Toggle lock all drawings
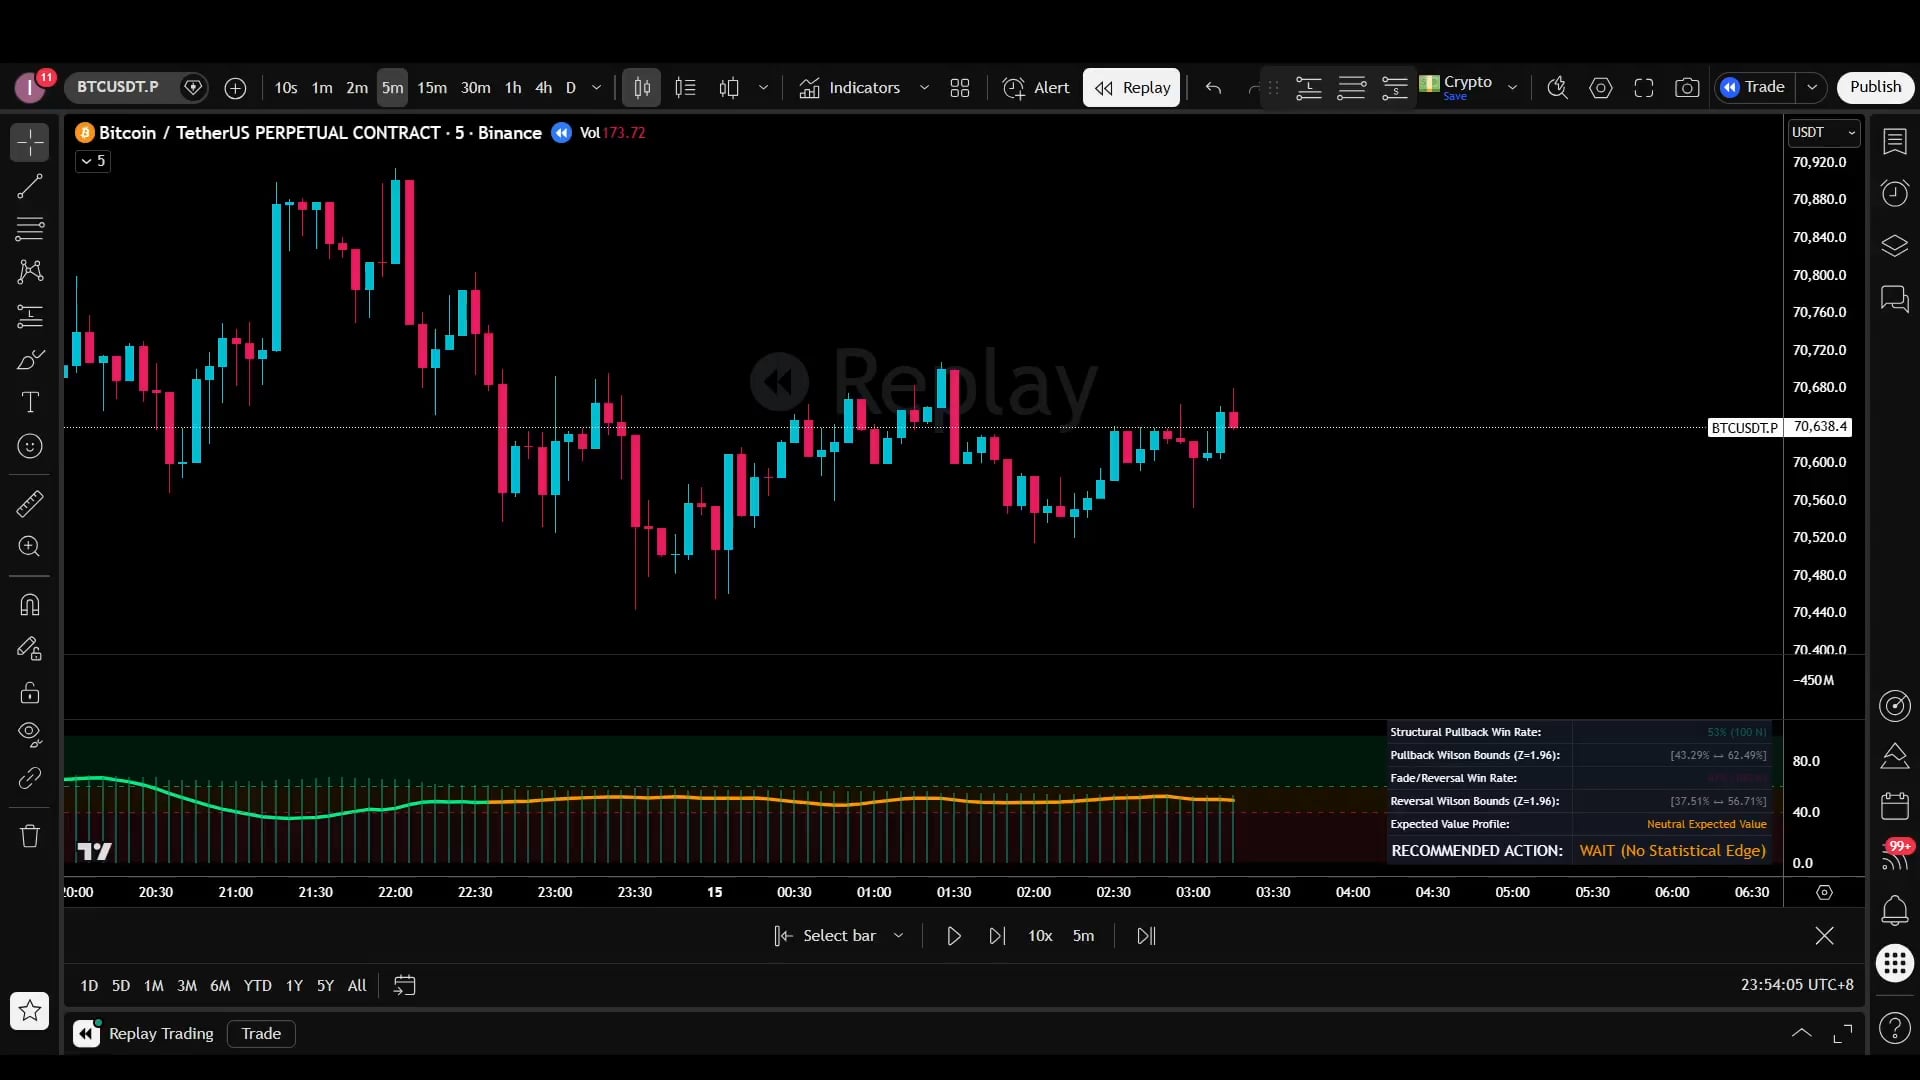The image size is (1920, 1080). [x=30, y=692]
